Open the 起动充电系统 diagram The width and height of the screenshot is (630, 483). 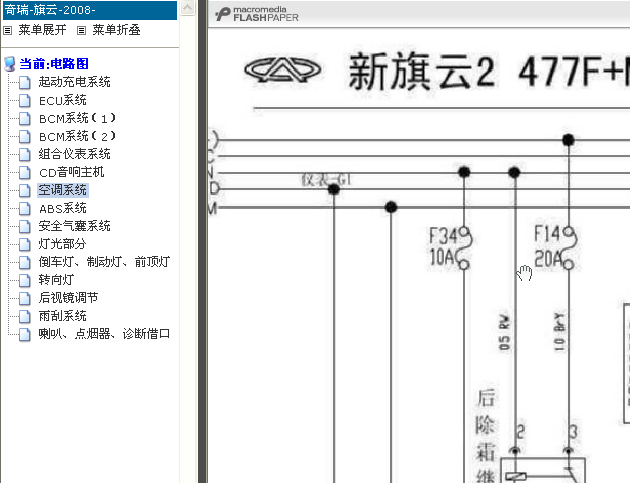click(x=74, y=82)
